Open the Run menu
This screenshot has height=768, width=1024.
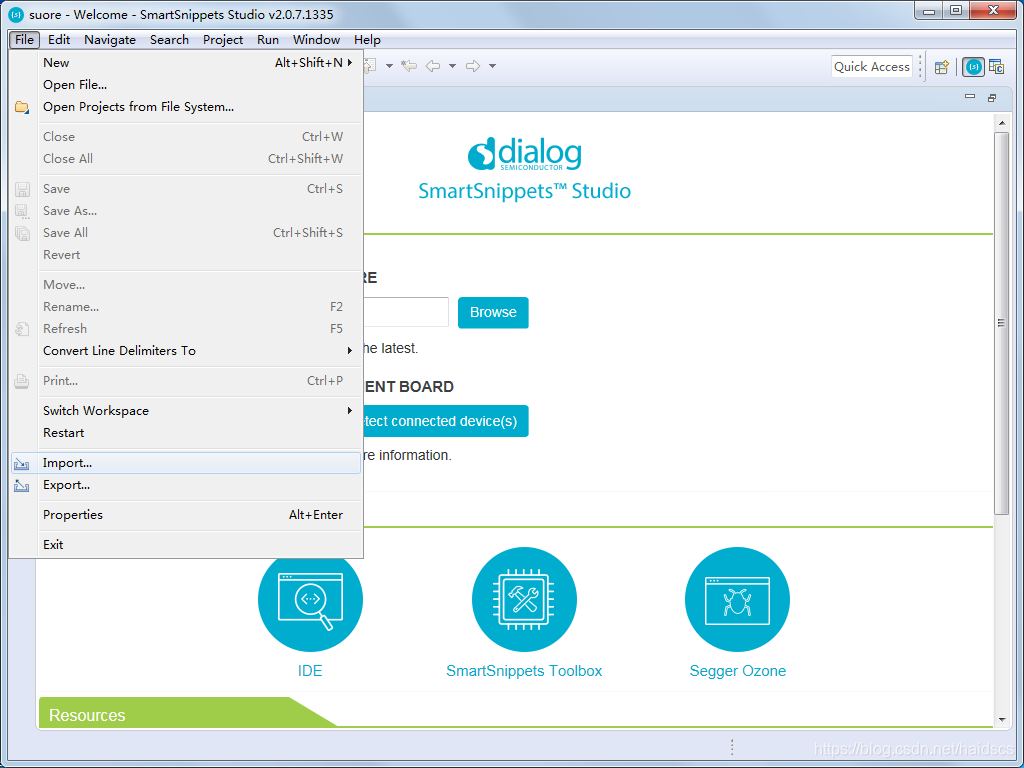(268, 40)
